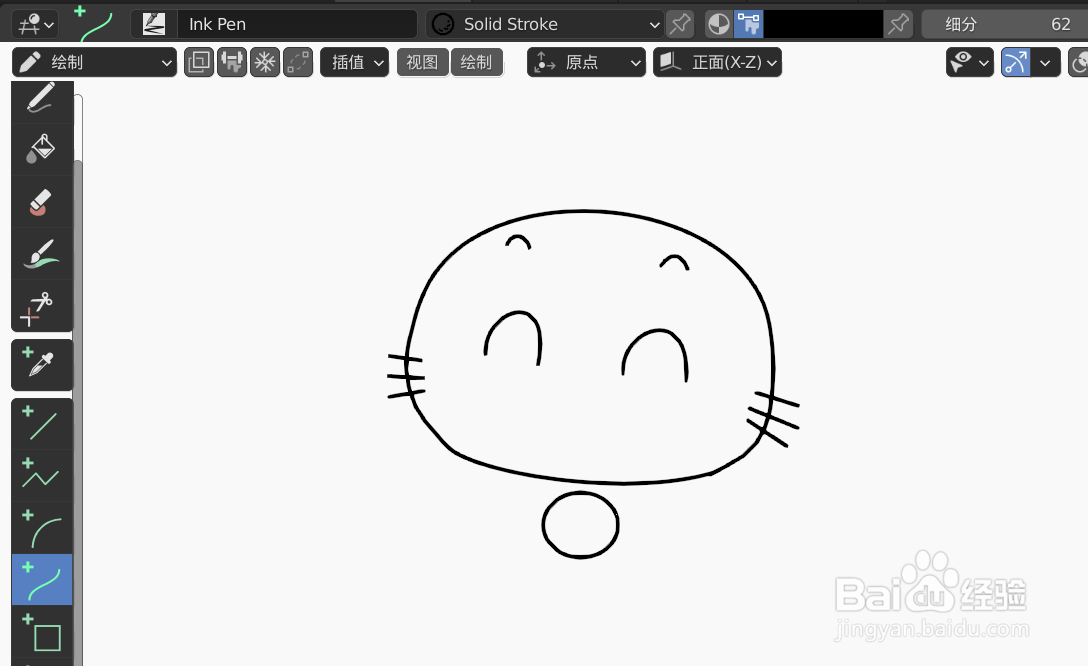Screen dimensions: 1088x666
Task: Select the Arc tool
Action: (42, 528)
